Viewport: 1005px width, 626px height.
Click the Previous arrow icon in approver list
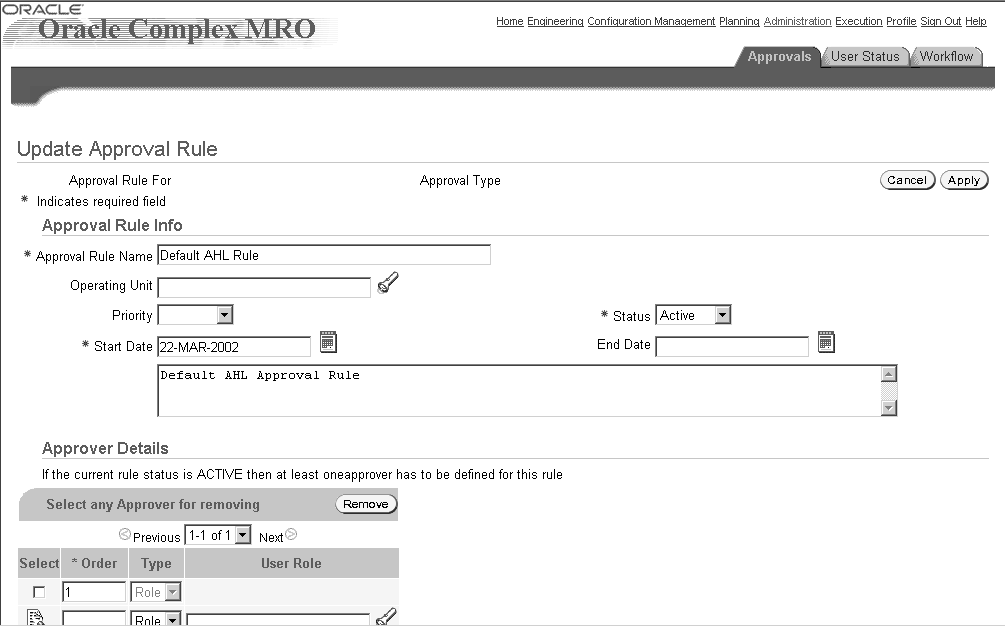pyautogui.click(x=125, y=534)
